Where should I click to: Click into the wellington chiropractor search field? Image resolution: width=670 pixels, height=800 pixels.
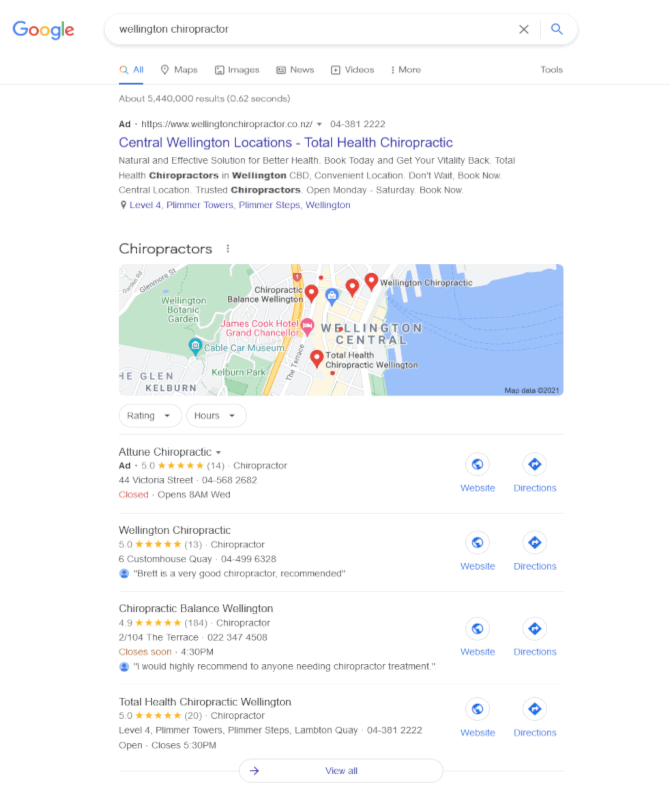[x=311, y=29]
